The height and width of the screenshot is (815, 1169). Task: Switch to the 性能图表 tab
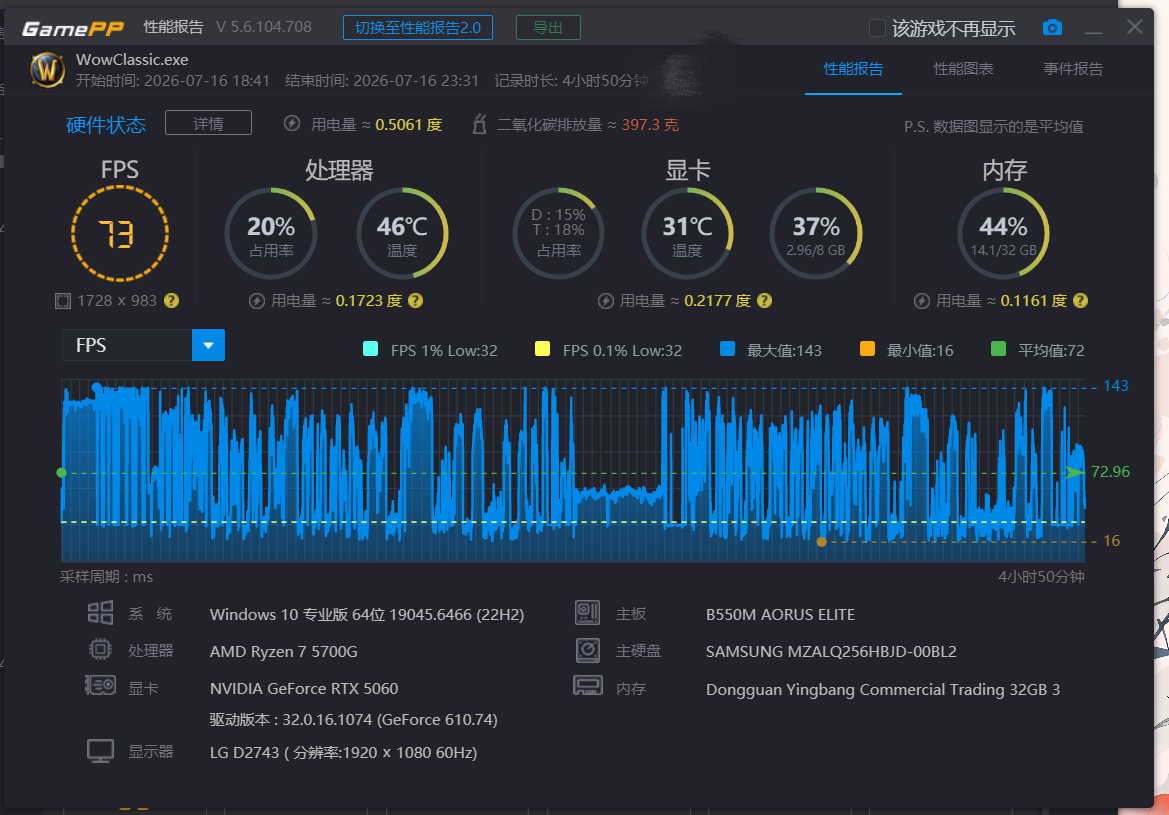point(963,69)
